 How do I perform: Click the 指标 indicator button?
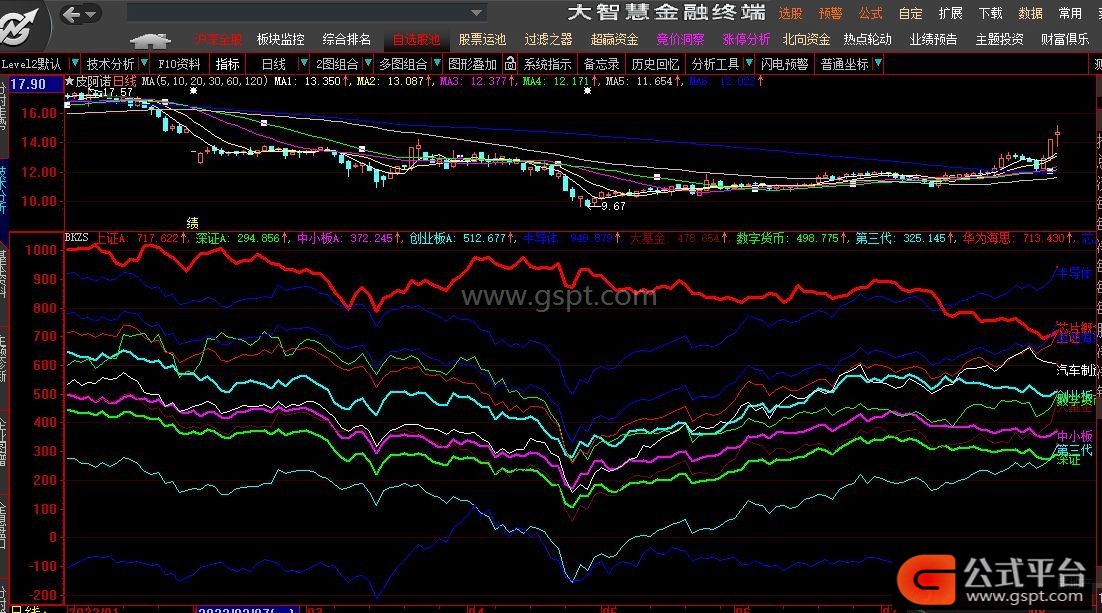tap(228, 64)
